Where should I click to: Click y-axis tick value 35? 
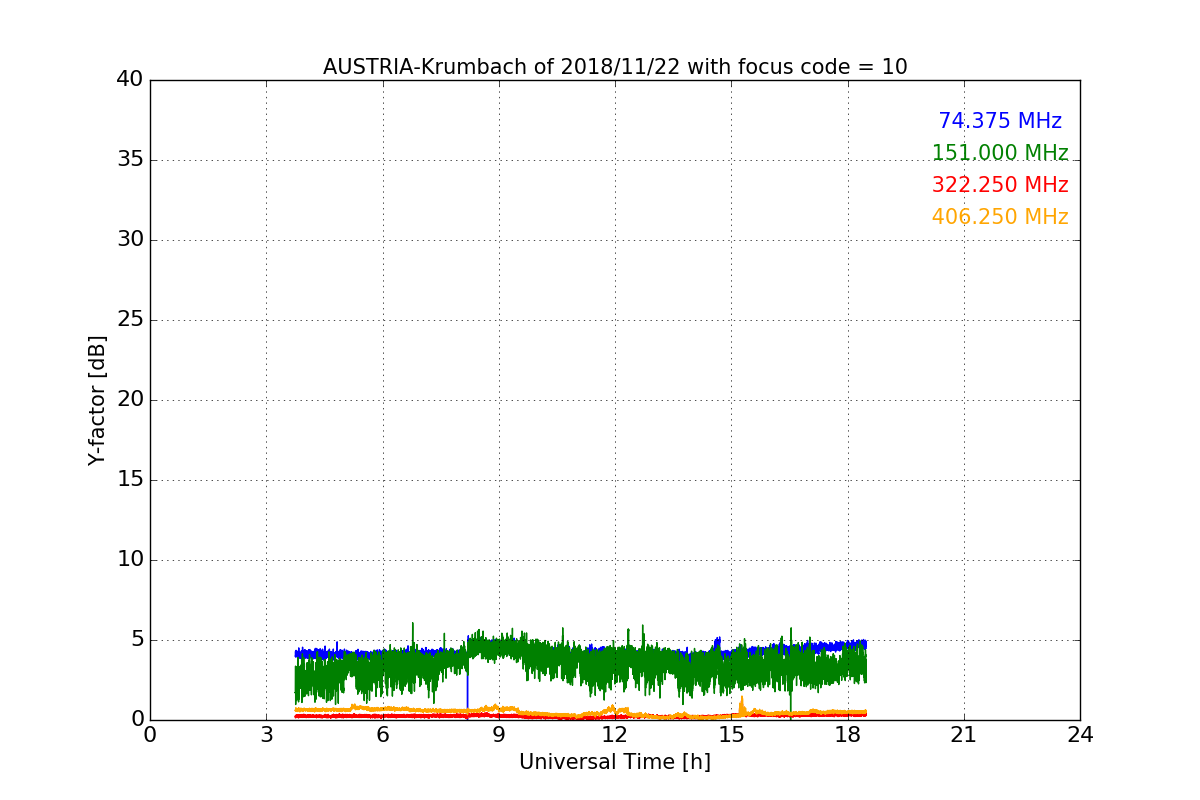(130, 160)
